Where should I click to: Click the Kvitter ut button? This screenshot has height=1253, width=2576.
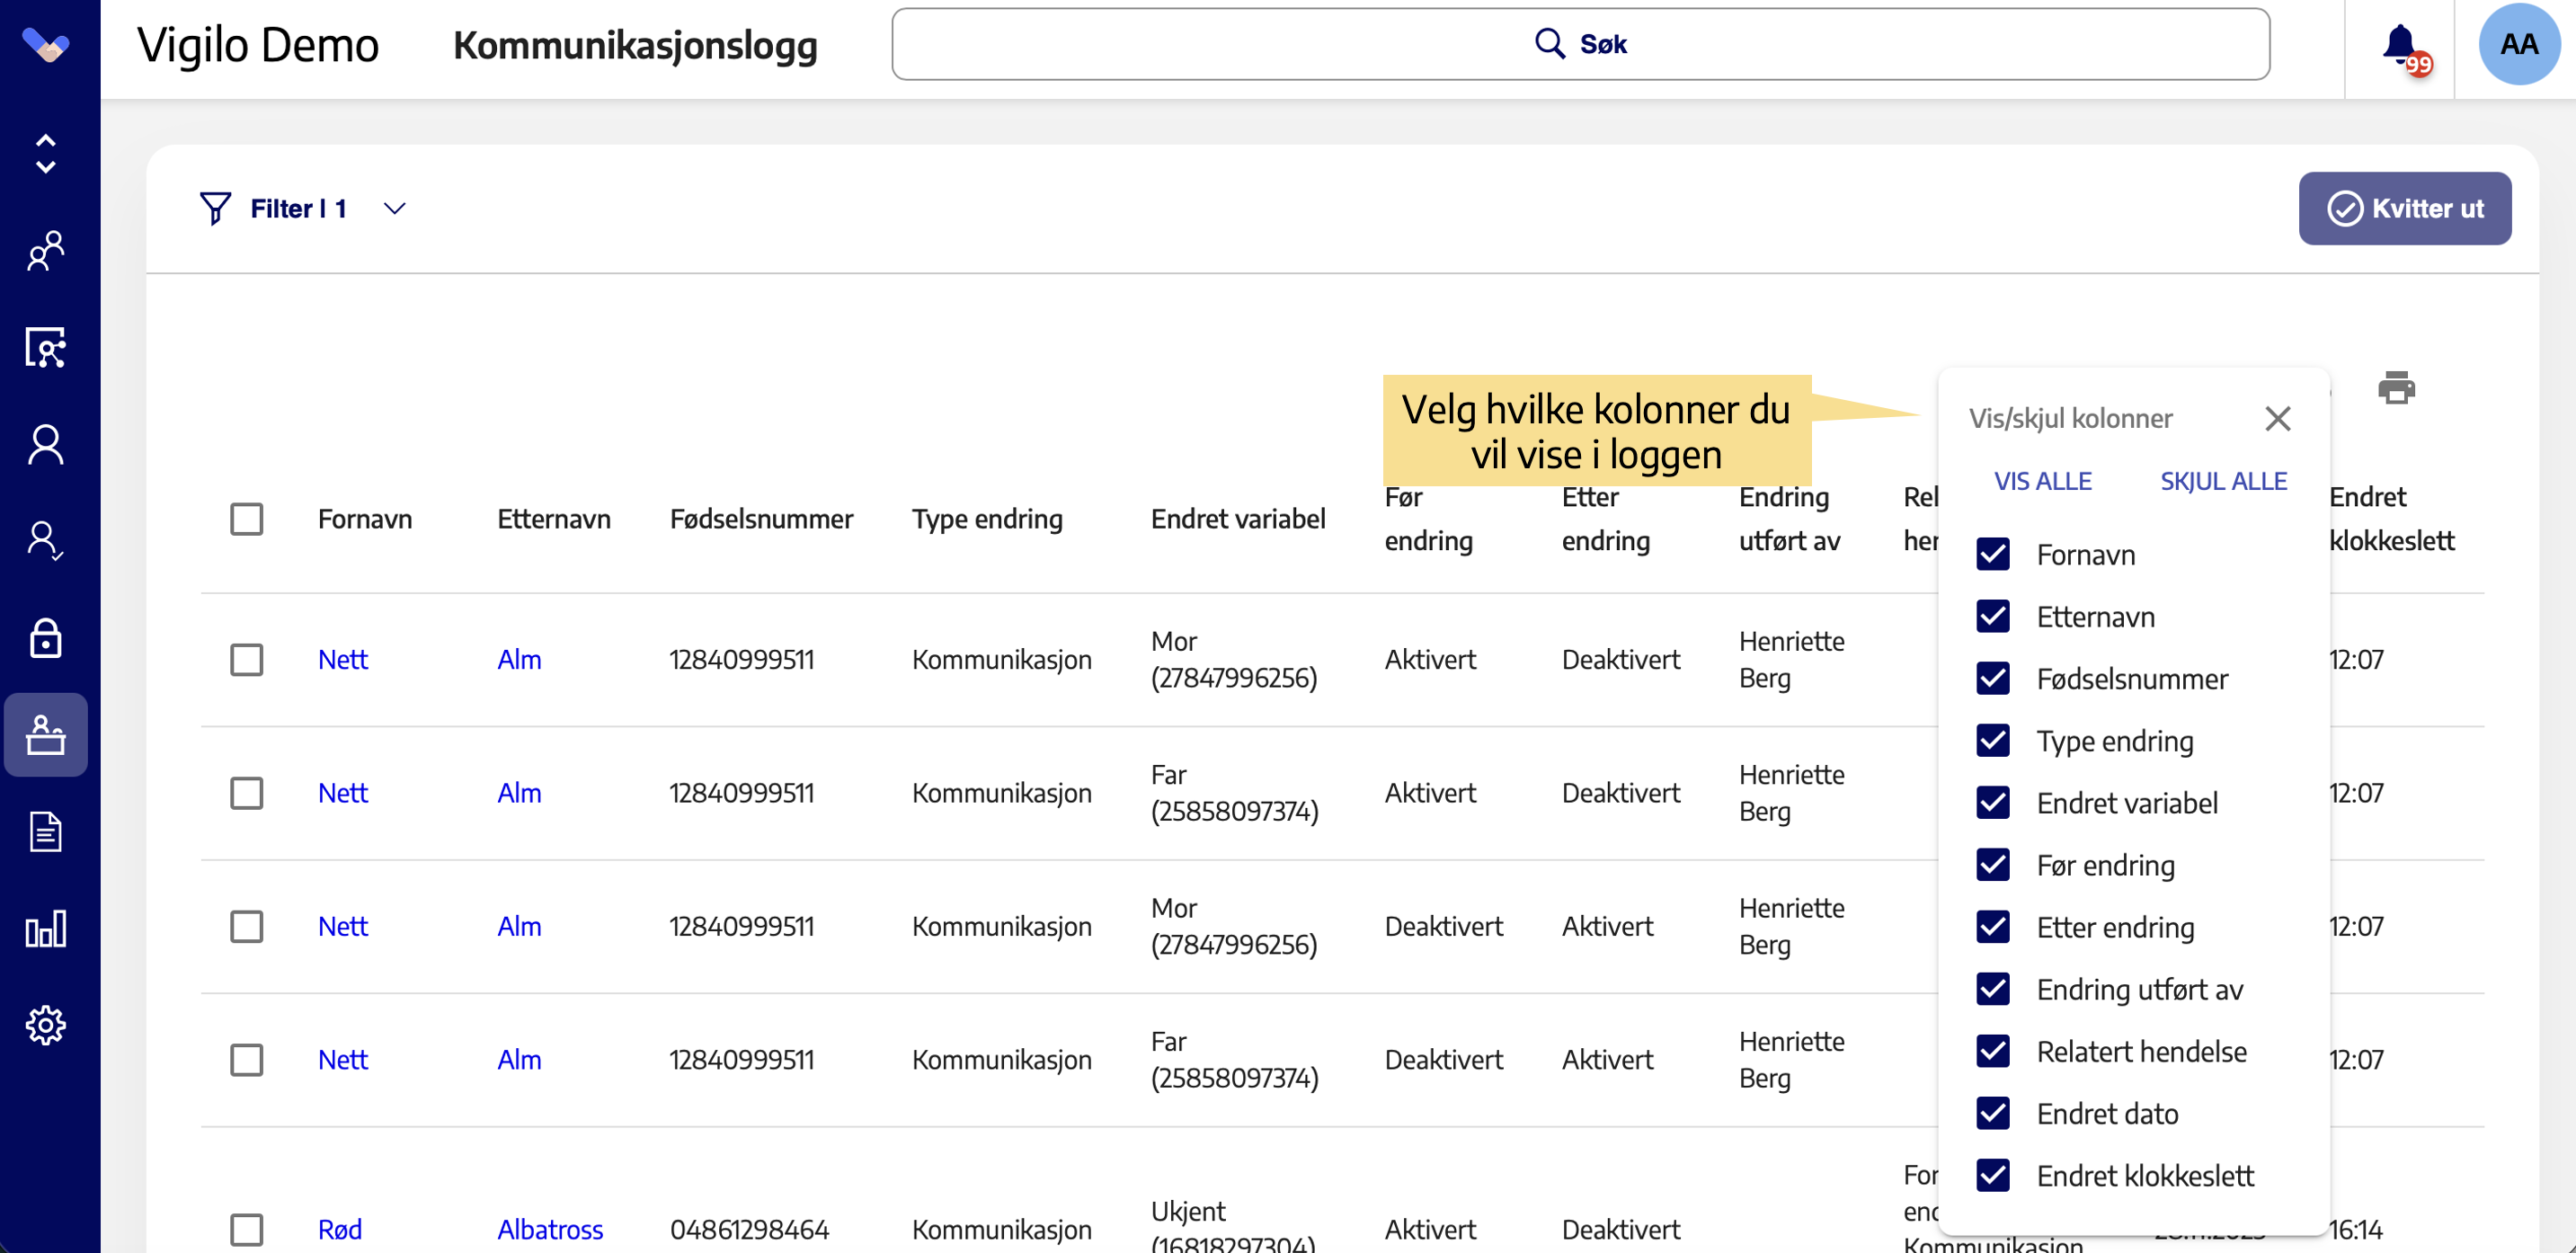point(2404,208)
